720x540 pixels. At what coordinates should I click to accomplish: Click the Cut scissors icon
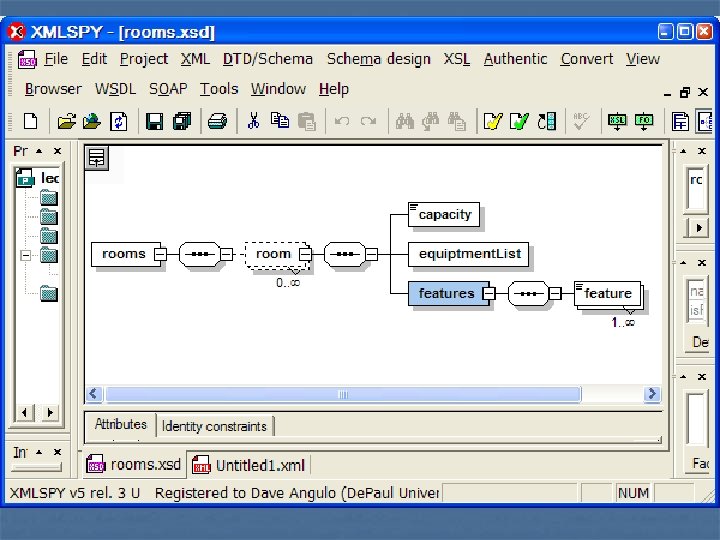coord(253,121)
